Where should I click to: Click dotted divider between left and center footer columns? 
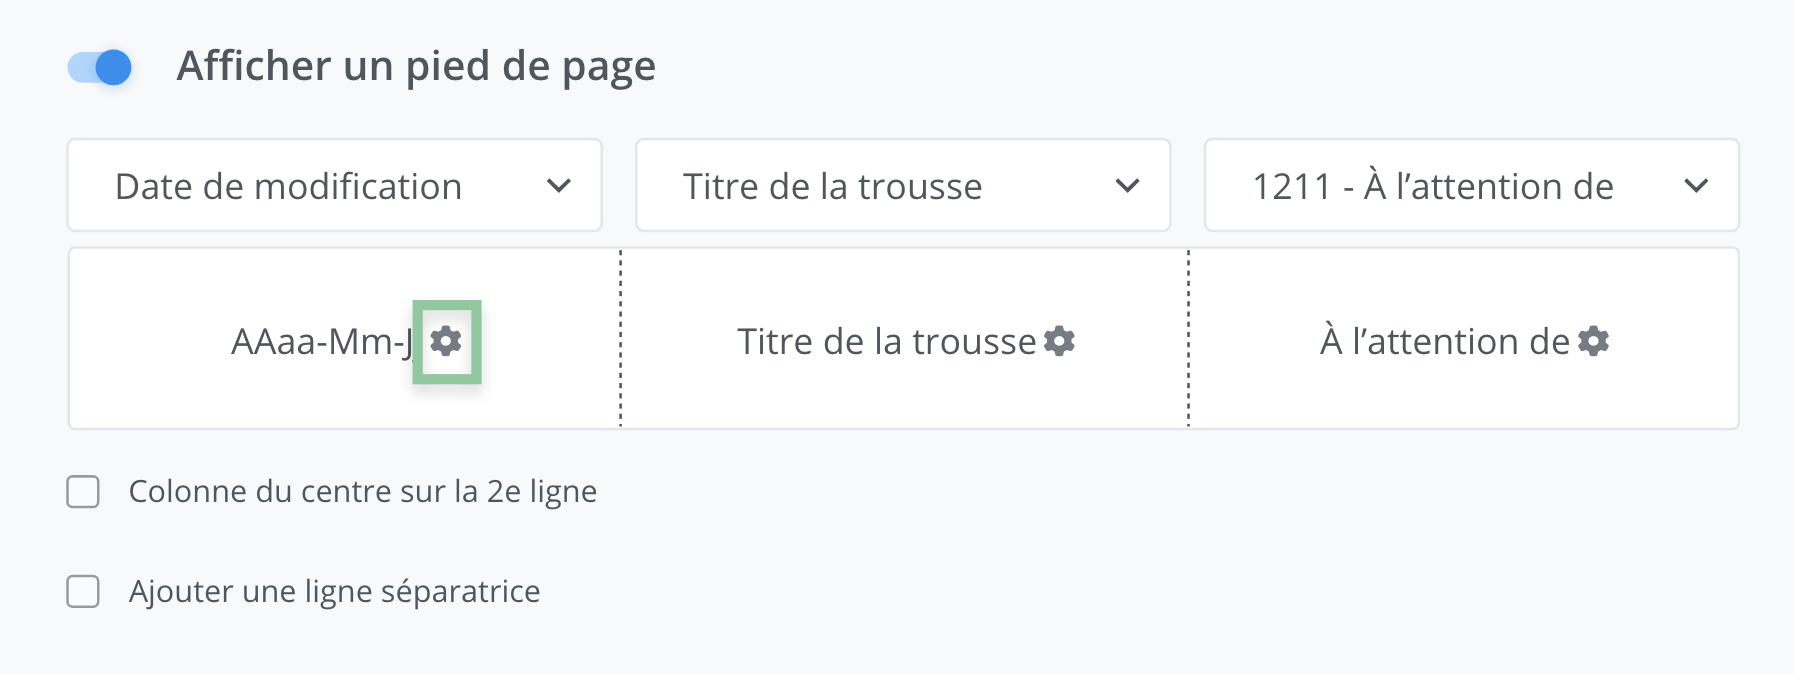[x=621, y=338]
